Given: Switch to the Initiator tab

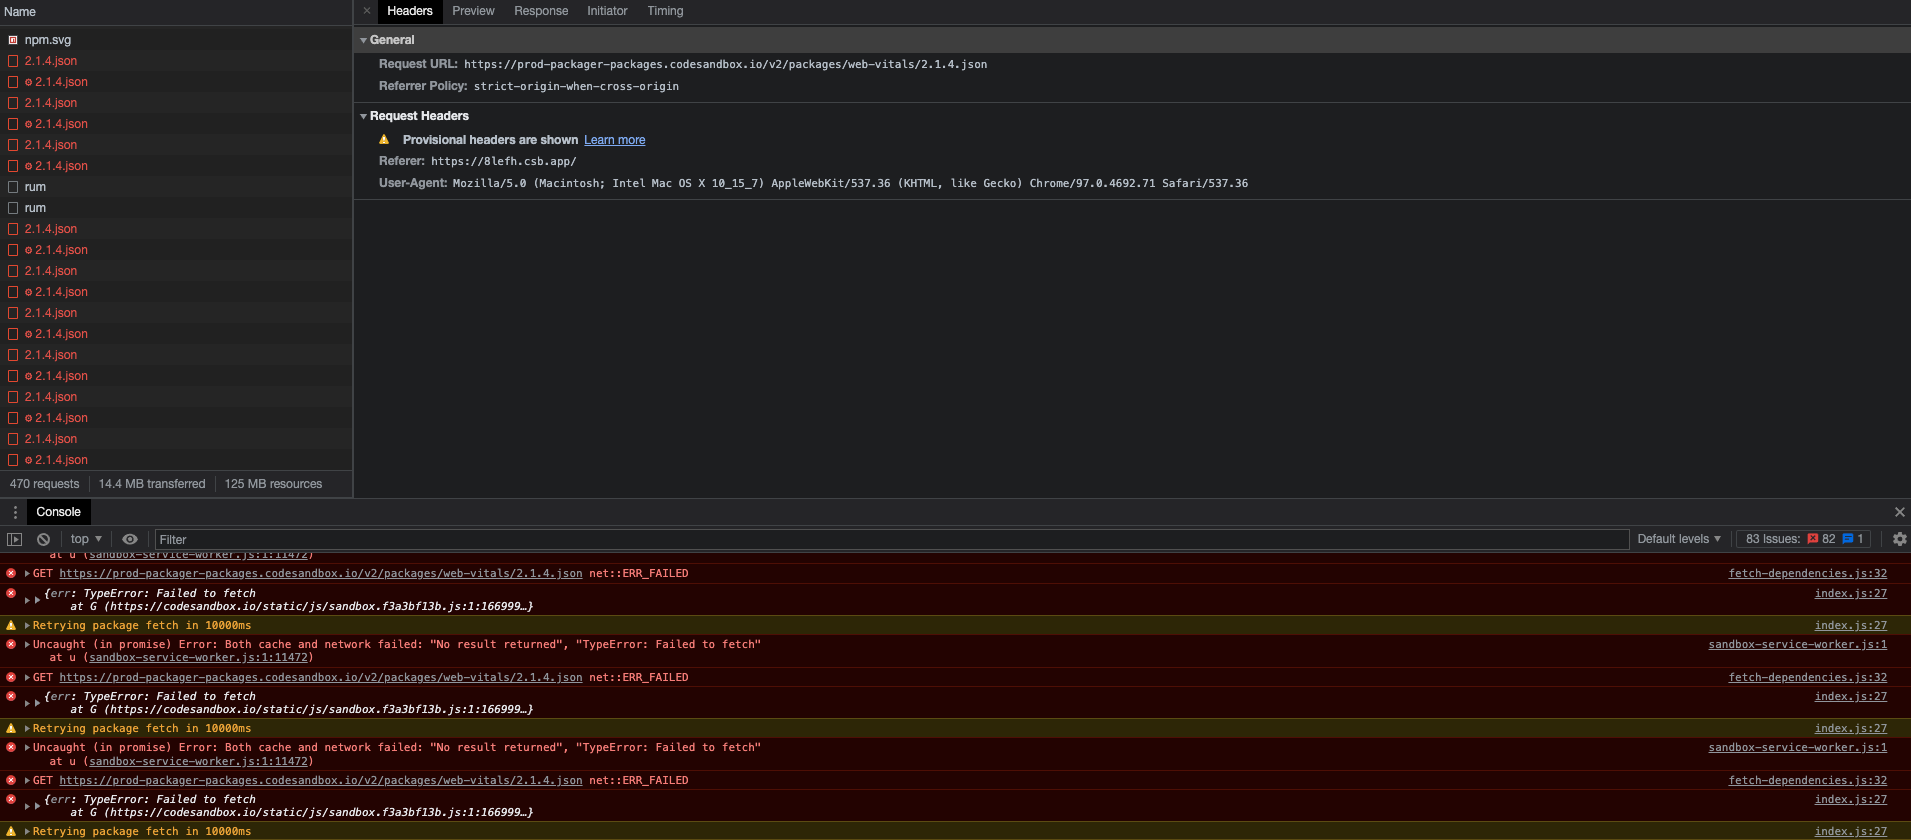Looking at the screenshot, I should 607,11.
